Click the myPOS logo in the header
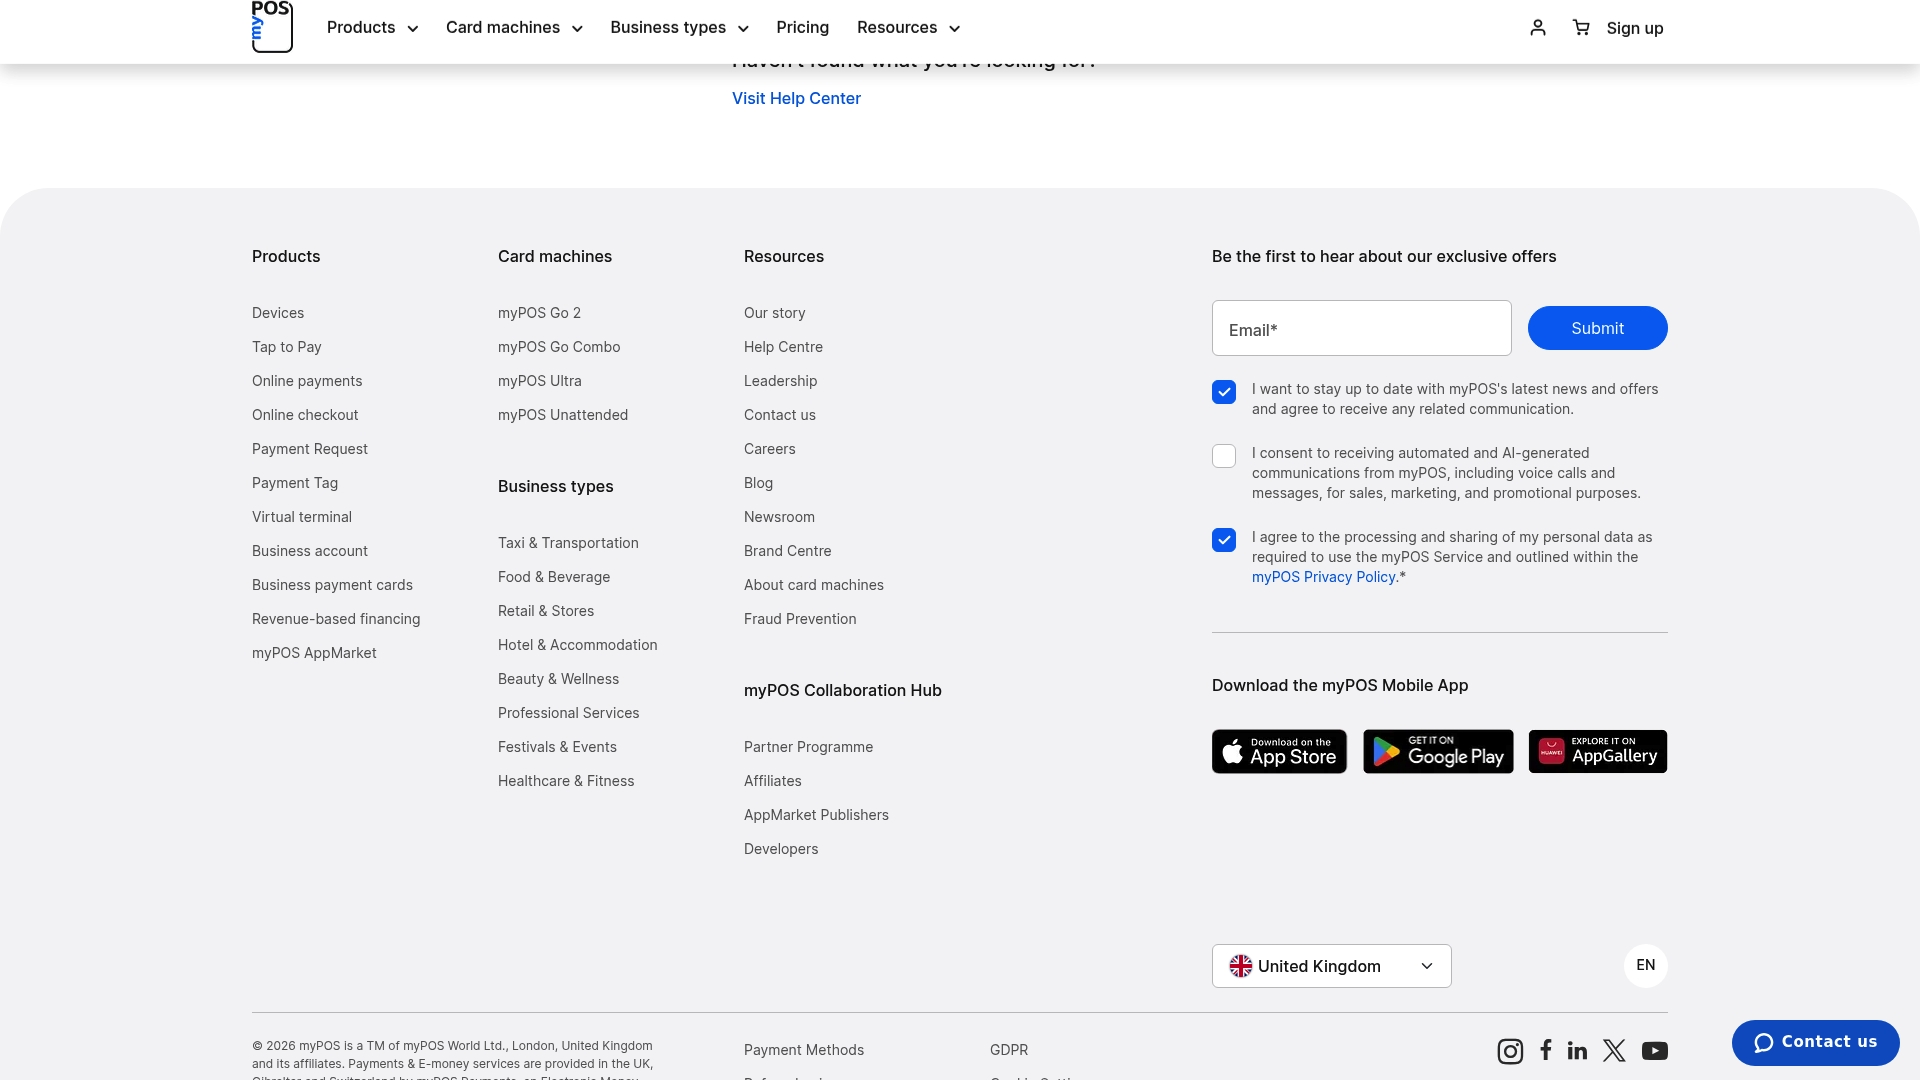 (x=272, y=26)
